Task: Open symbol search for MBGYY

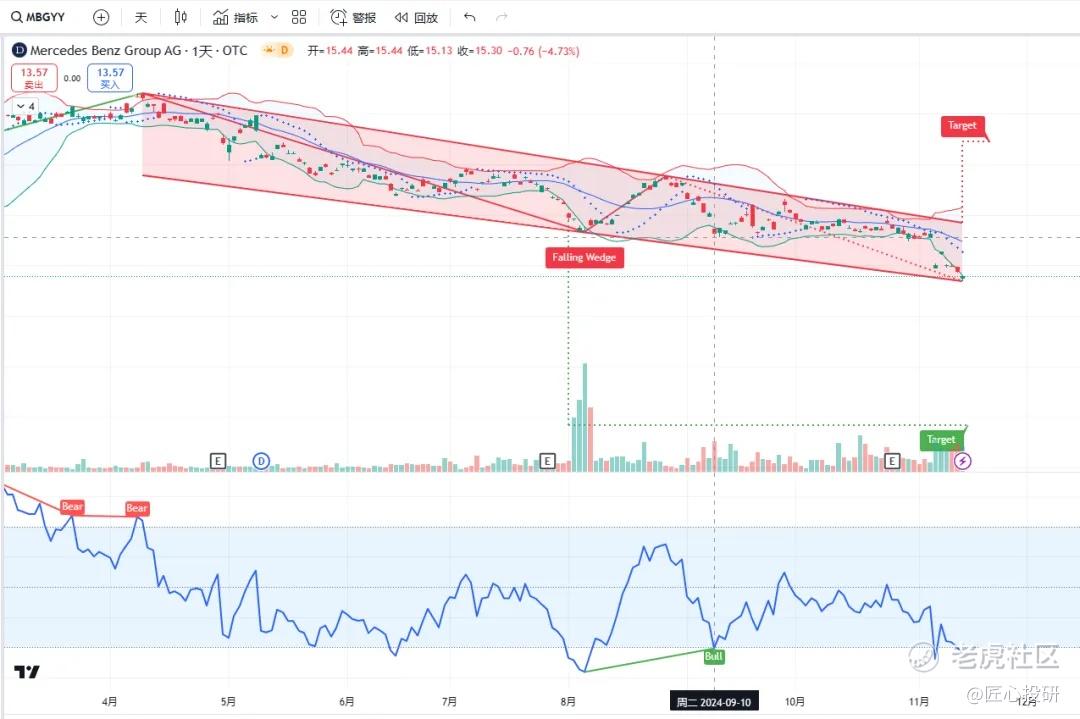Action: click(x=38, y=17)
